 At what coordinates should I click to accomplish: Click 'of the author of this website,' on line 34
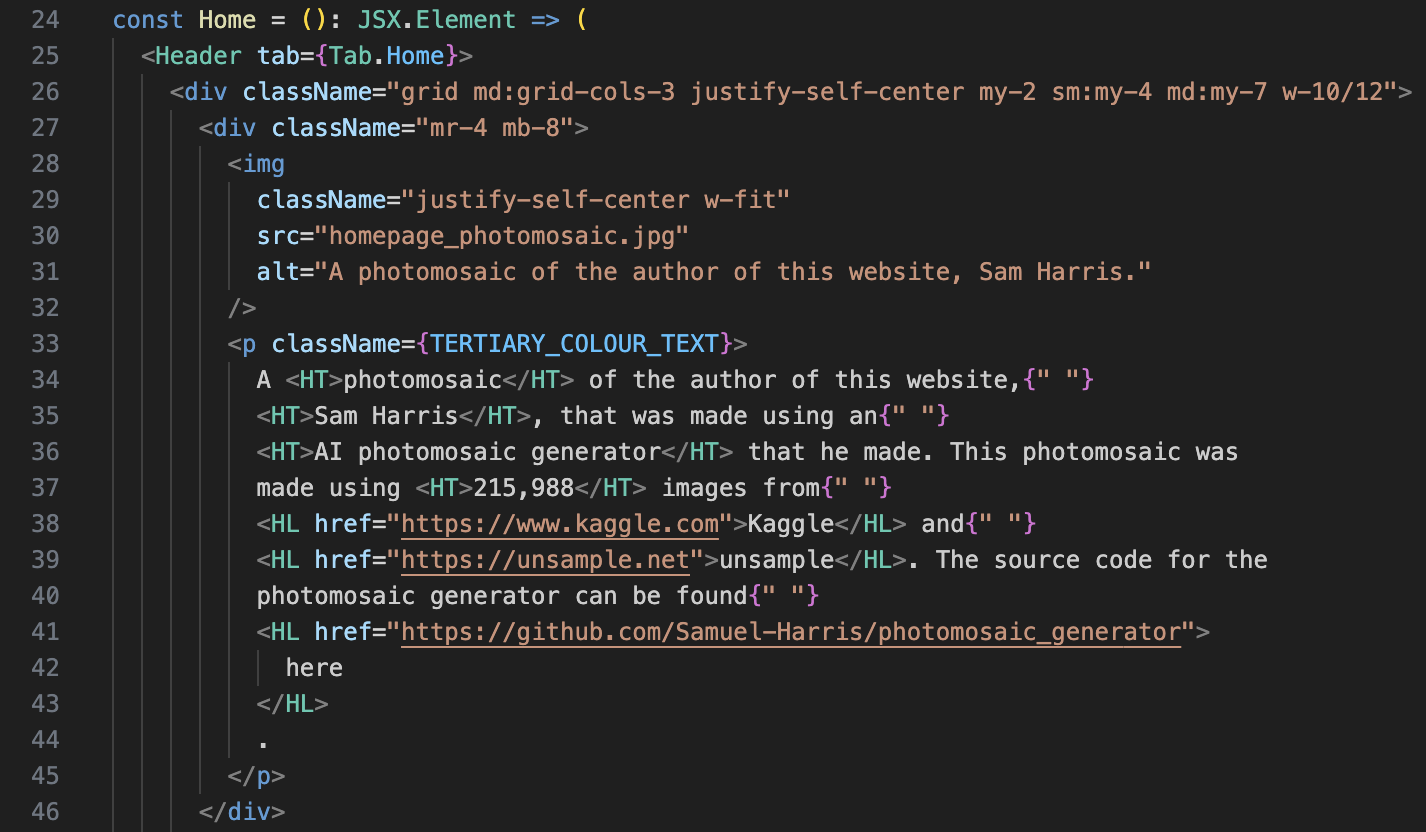(806, 379)
